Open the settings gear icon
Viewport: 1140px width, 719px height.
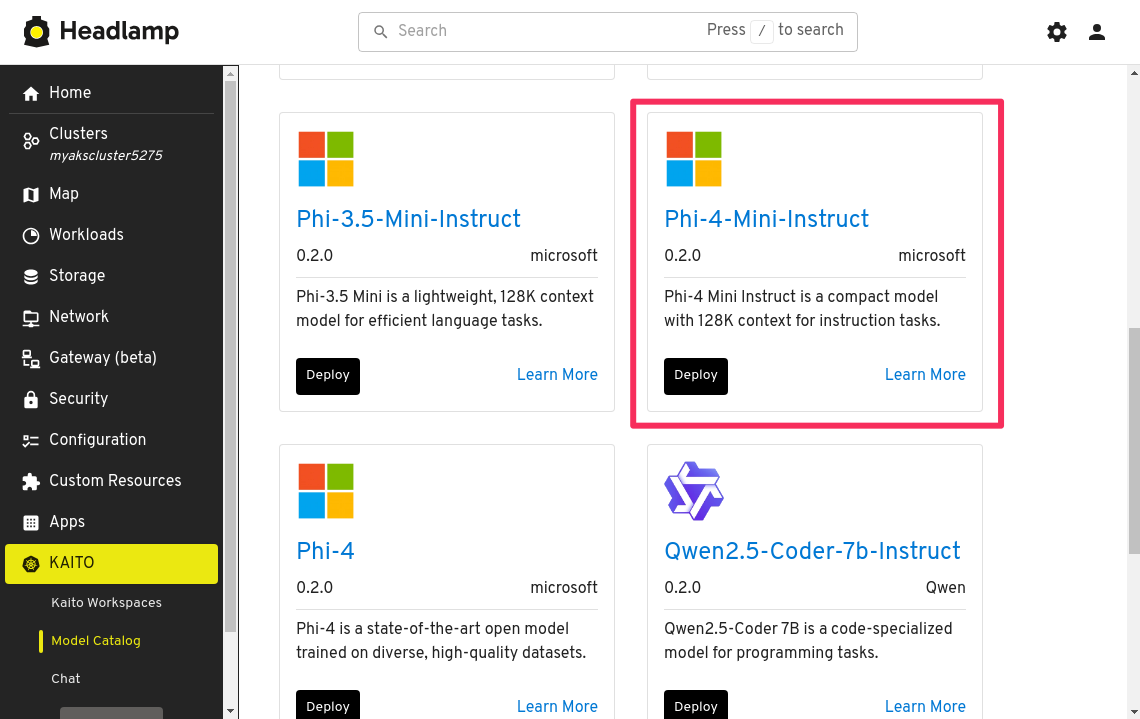tap(1057, 32)
